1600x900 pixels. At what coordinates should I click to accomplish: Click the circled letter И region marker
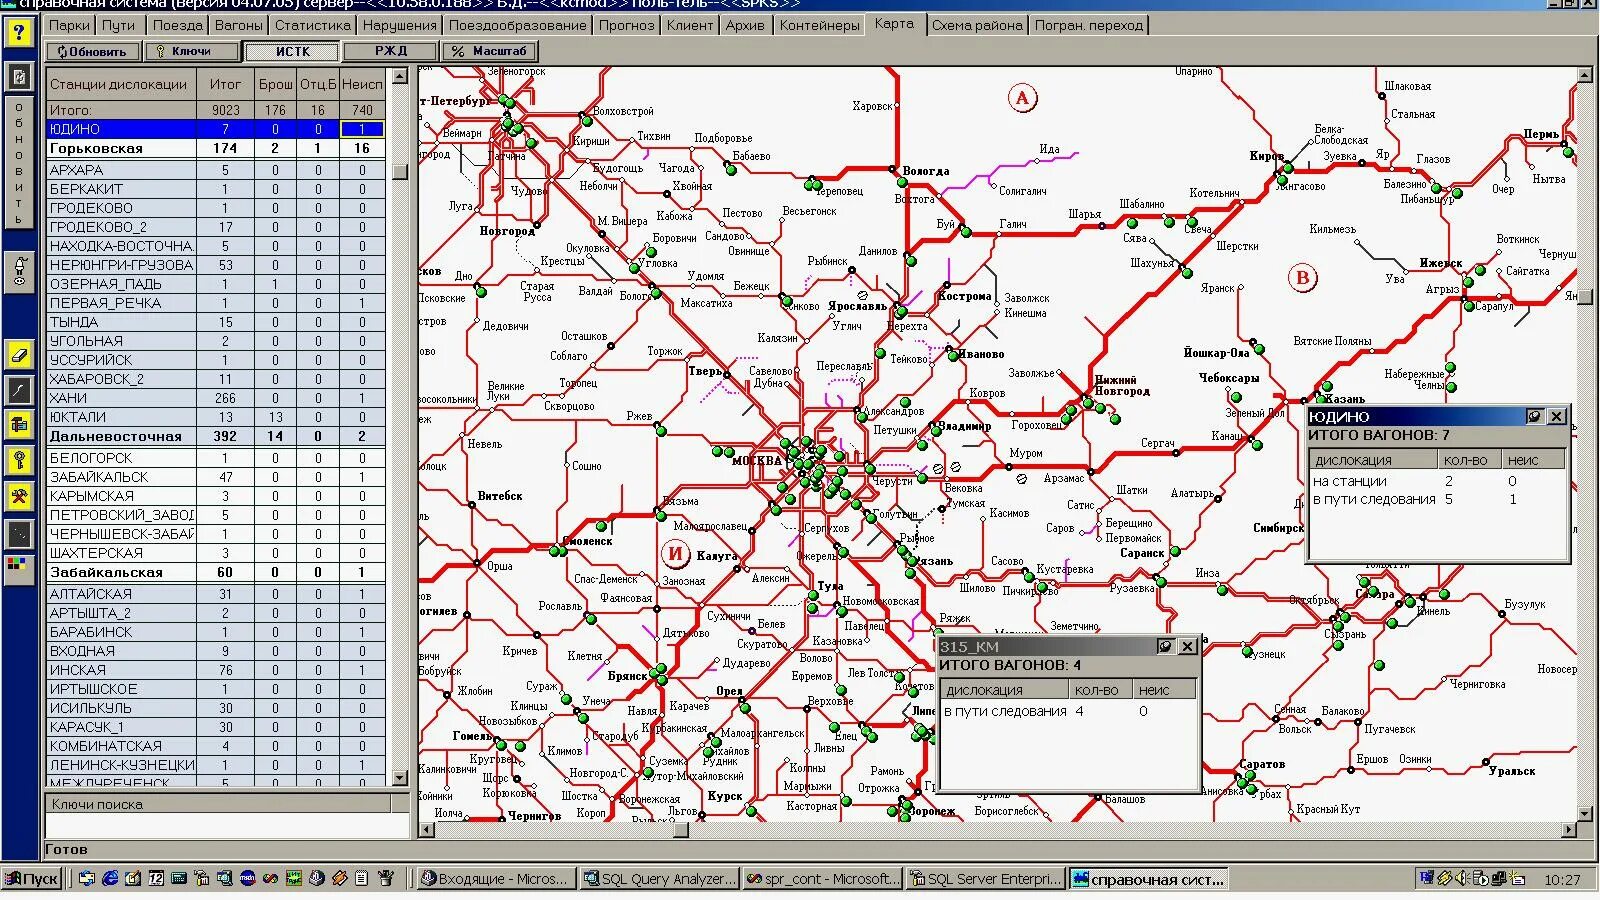(x=675, y=553)
